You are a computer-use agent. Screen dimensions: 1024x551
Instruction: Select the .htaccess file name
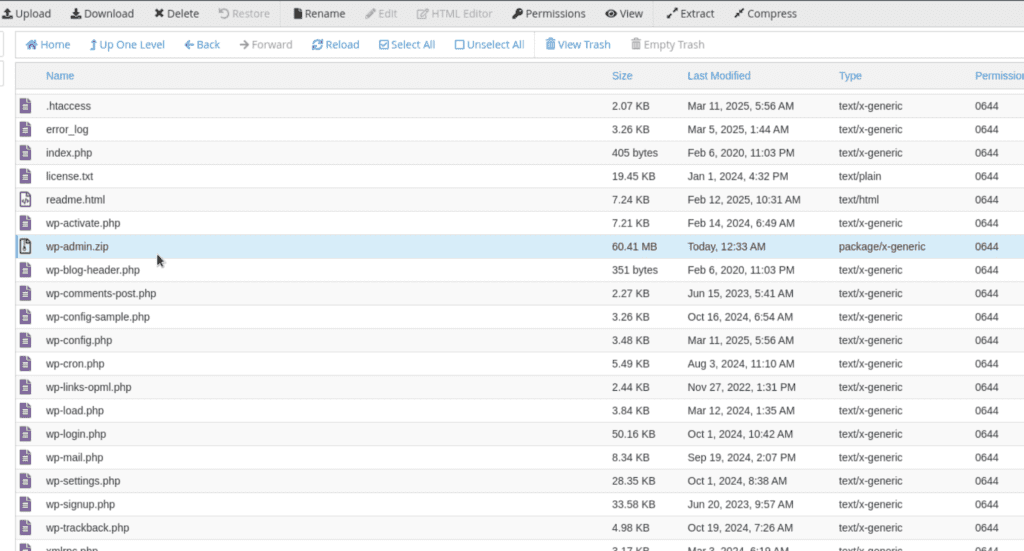point(69,106)
